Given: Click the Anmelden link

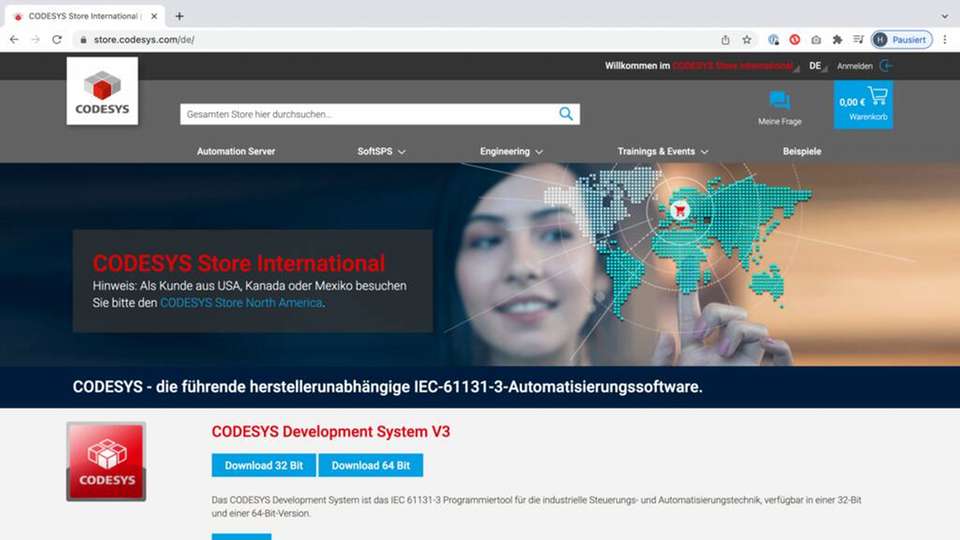Looking at the screenshot, I should click(x=854, y=66).
